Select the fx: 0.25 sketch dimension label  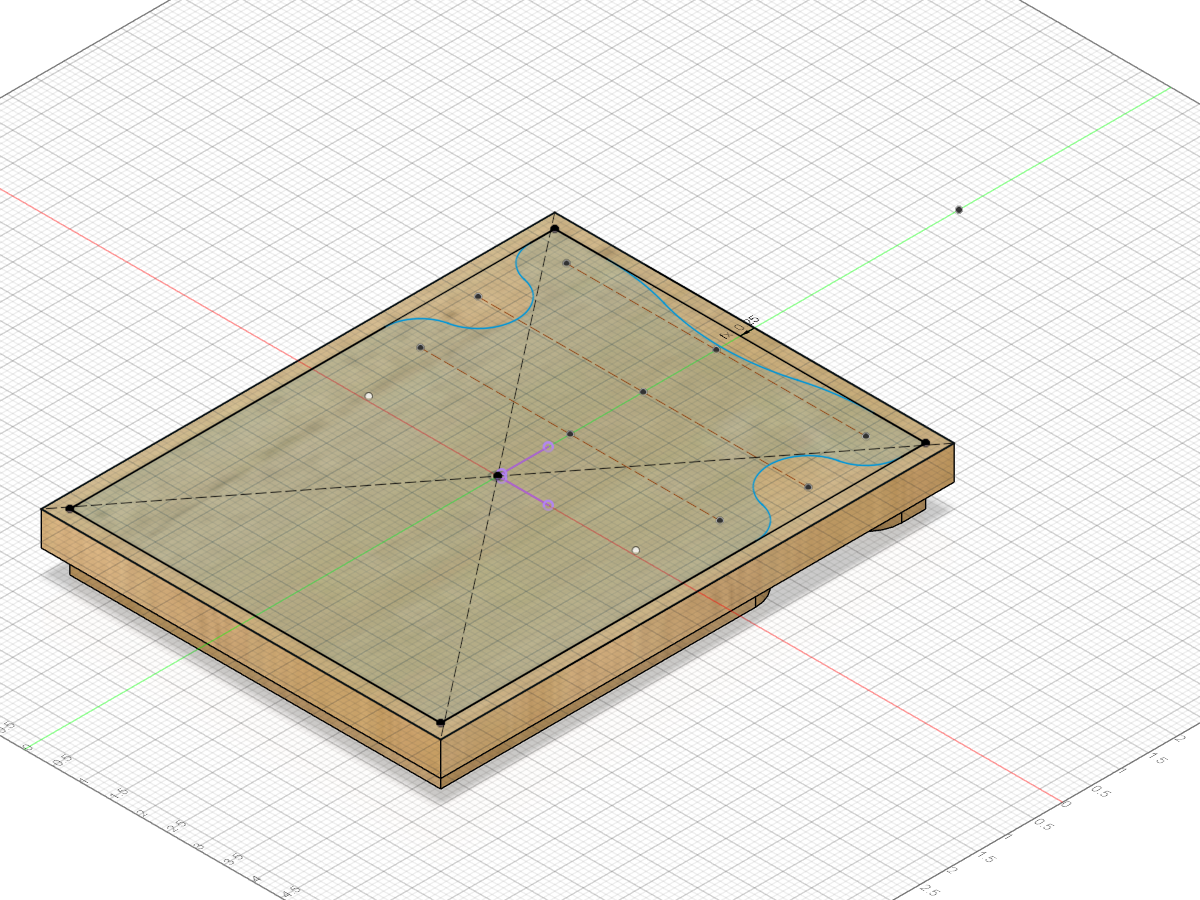click(x=741, y=327)
